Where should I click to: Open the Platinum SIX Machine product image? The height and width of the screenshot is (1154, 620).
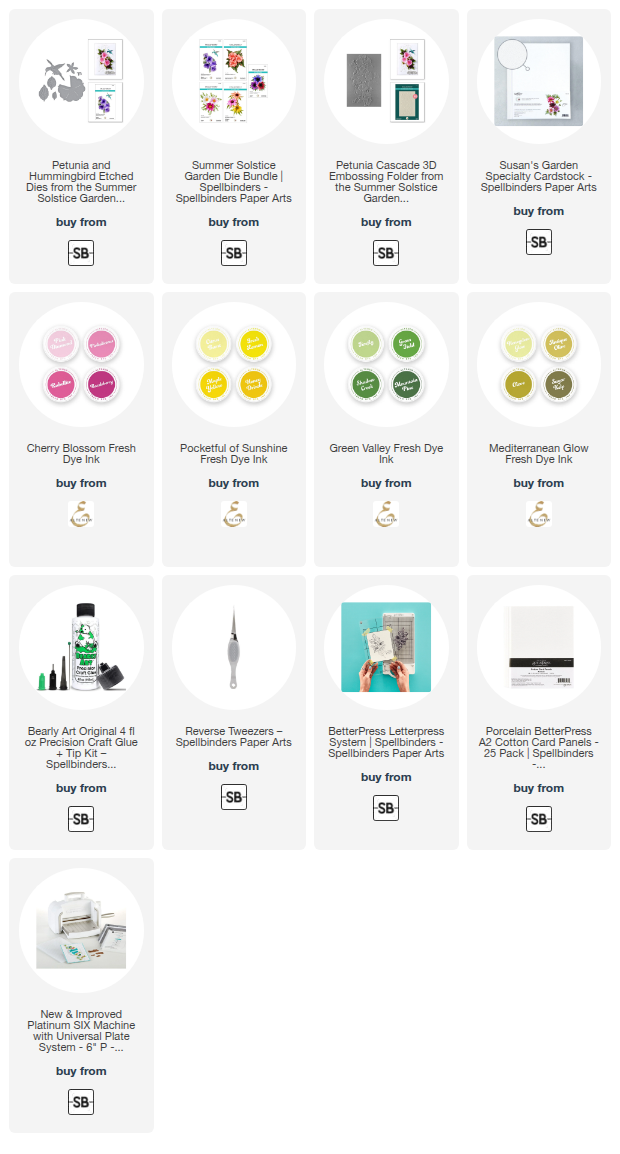pyautogui.click(x=81, y=930)
